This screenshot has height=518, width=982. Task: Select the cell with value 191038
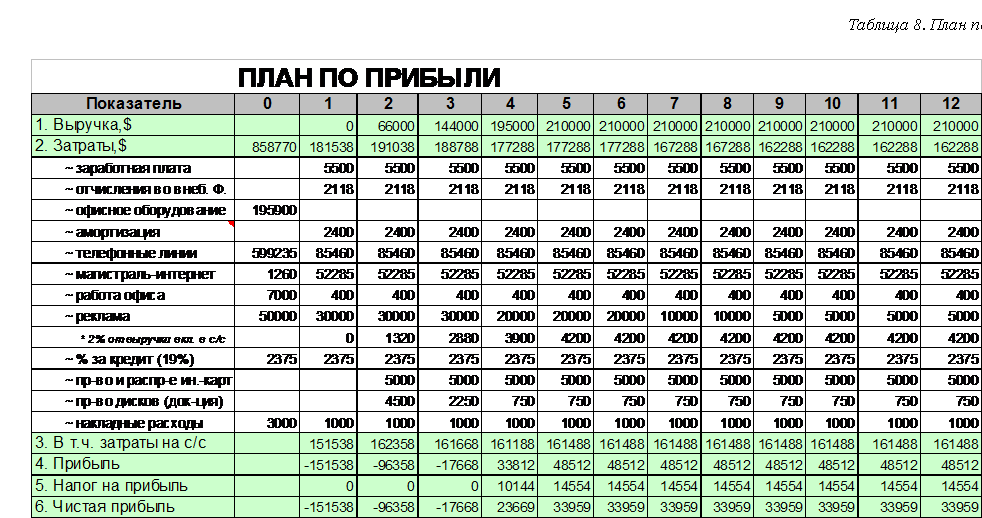click(x=387, y=147)
